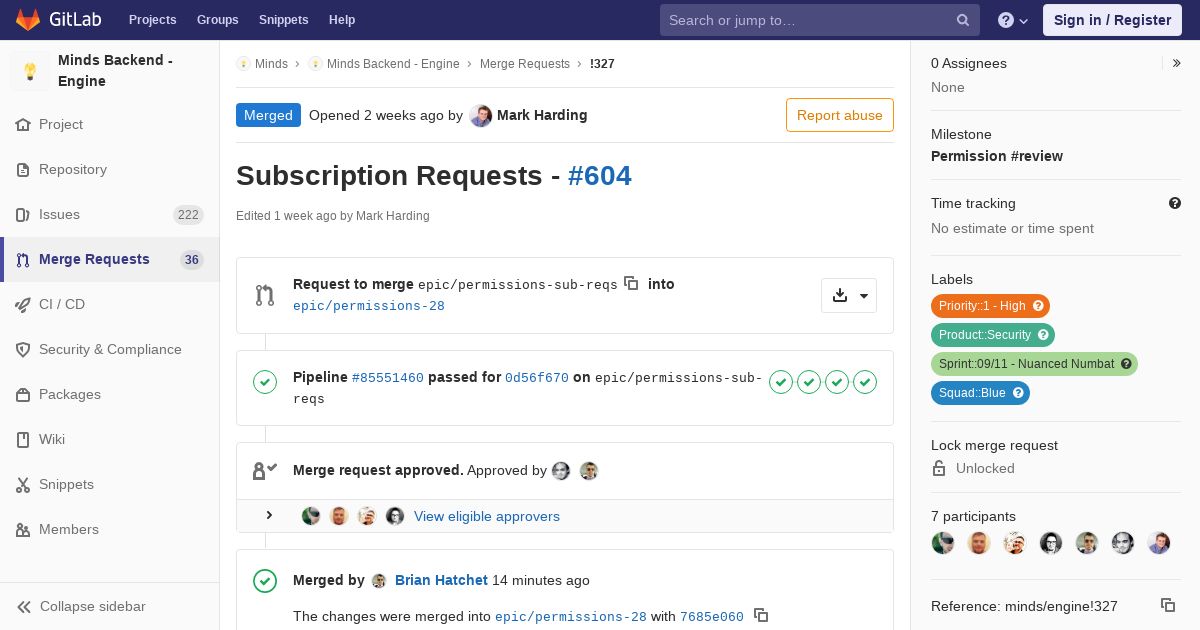This screenshot has height=630, width=1200.
Task: Click the pipeline passed status icon
Action: click(x=265, y=382)
